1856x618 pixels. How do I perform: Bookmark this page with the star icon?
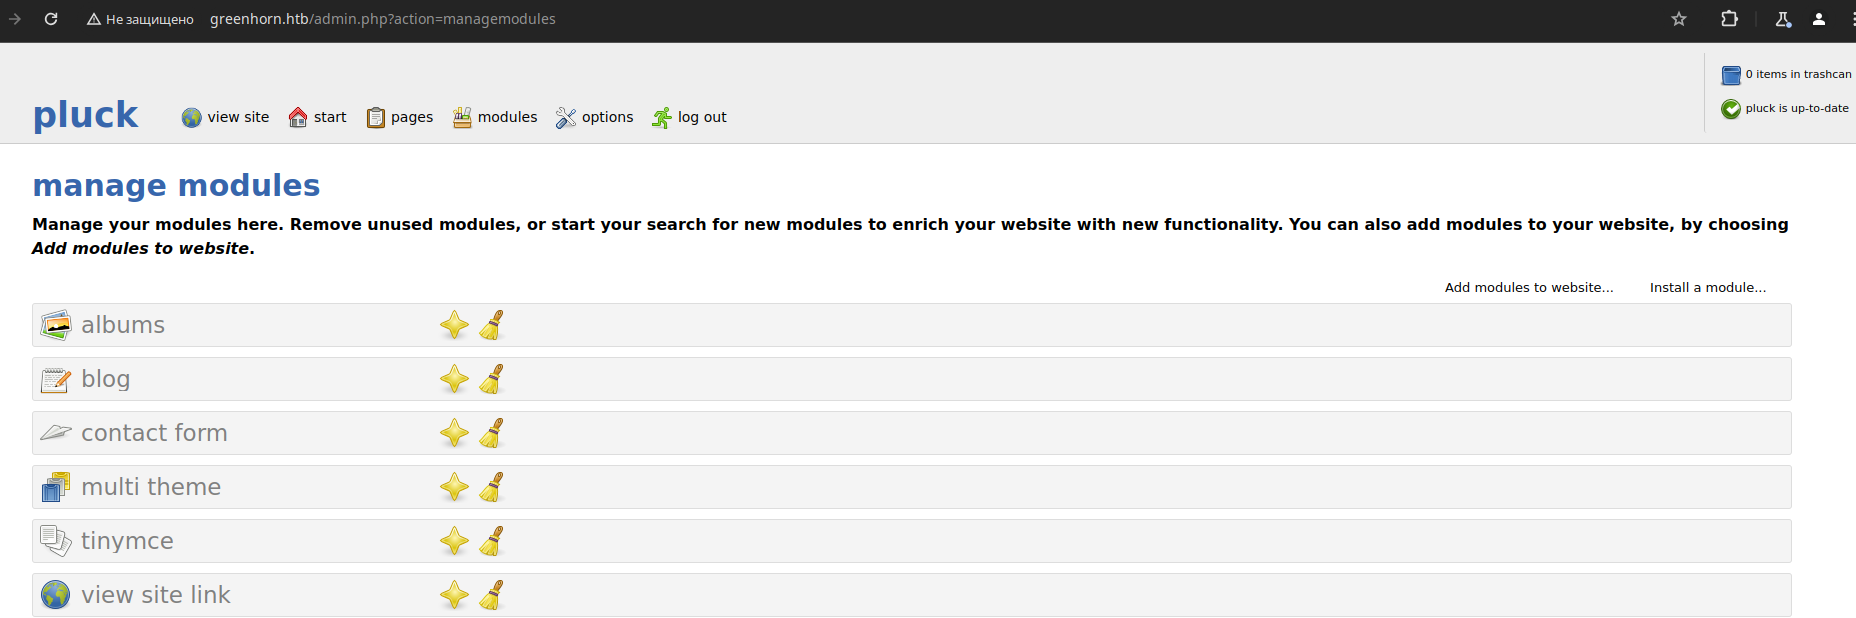(x=1679, y=19)
